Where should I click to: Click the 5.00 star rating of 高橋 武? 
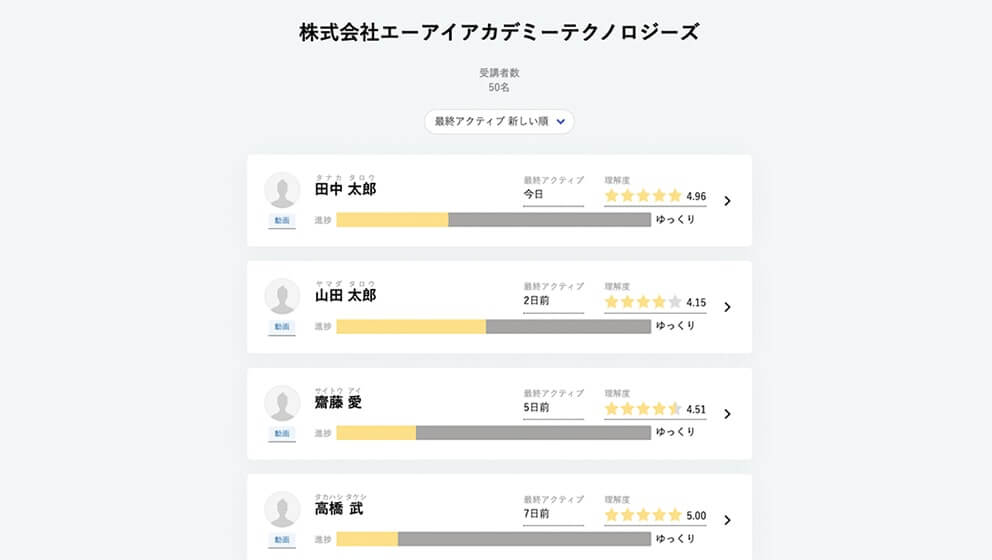coord(655,515)
